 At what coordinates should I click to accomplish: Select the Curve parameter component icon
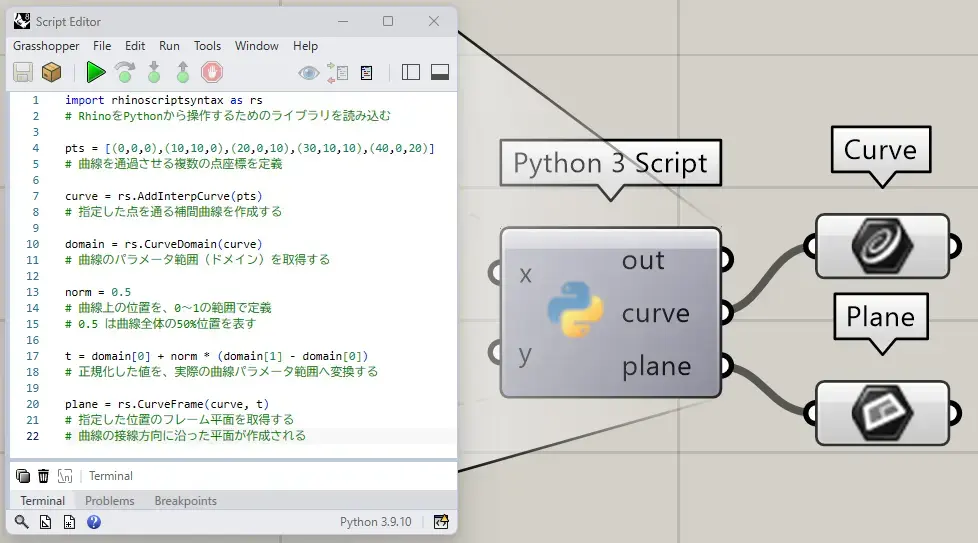pos(883,246)
